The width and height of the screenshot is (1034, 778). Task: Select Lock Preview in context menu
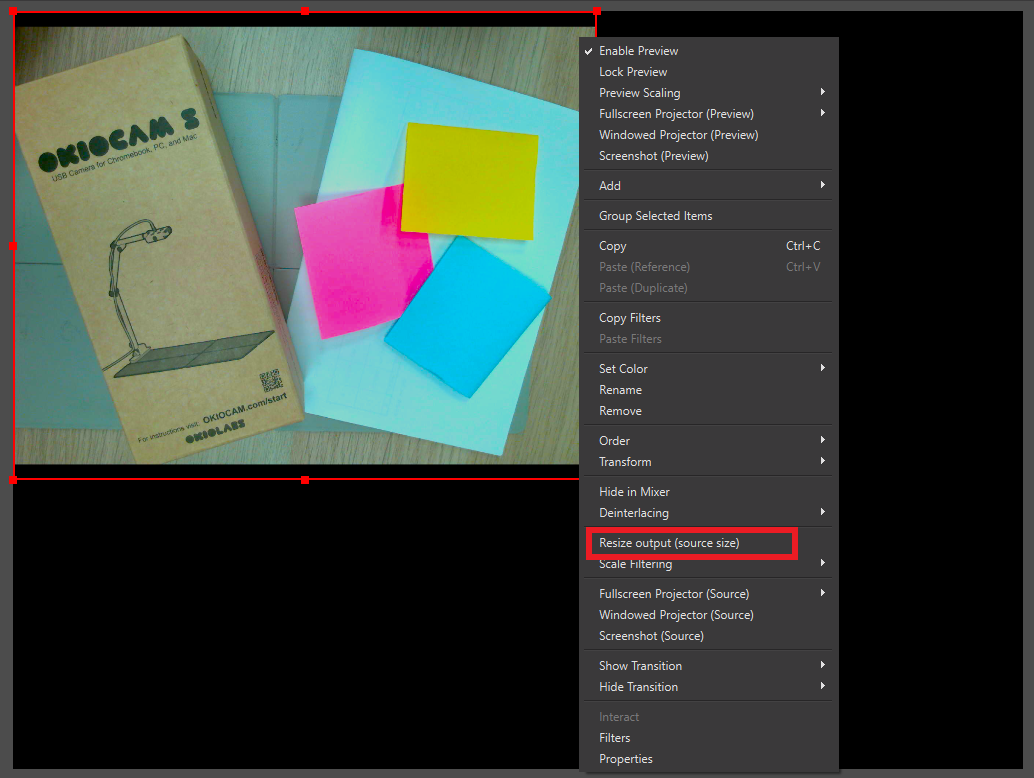pyautogui.click(x=633, y=72)
